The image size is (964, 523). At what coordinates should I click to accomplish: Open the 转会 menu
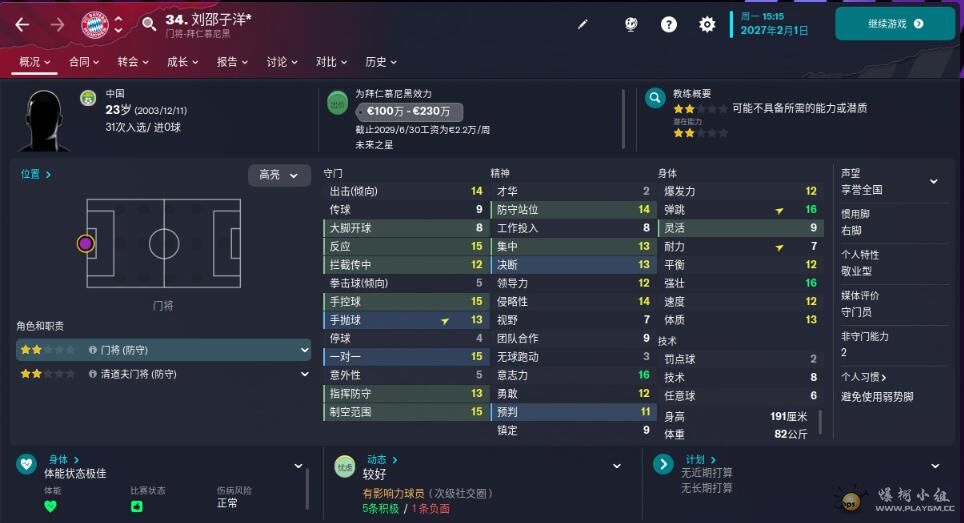(x=133, y=62)
